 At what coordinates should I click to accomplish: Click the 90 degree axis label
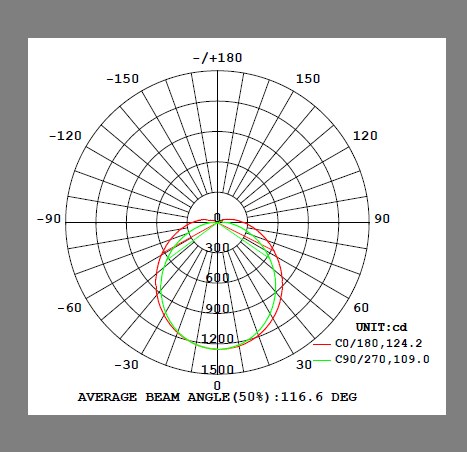(382, 219)
